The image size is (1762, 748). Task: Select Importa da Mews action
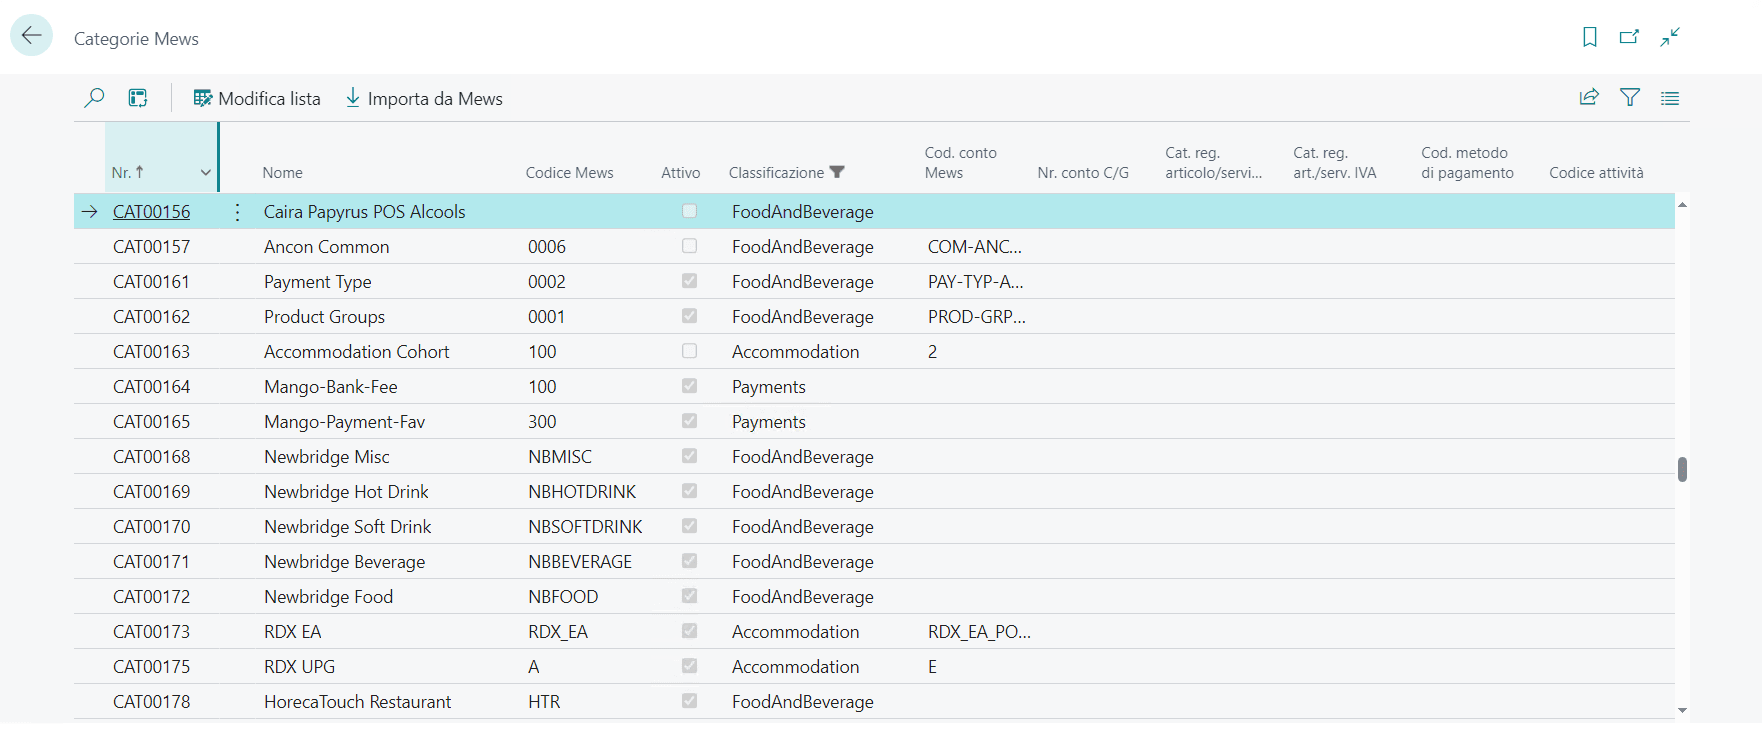tap(424, 98)
